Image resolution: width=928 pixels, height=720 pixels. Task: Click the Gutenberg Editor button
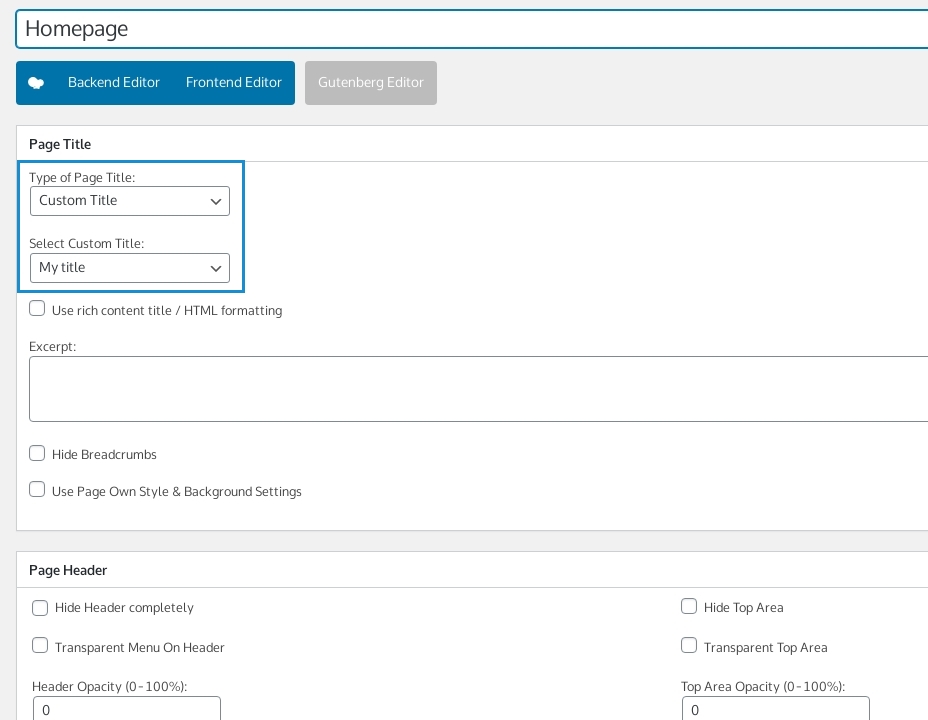click(x=370, y=83)
